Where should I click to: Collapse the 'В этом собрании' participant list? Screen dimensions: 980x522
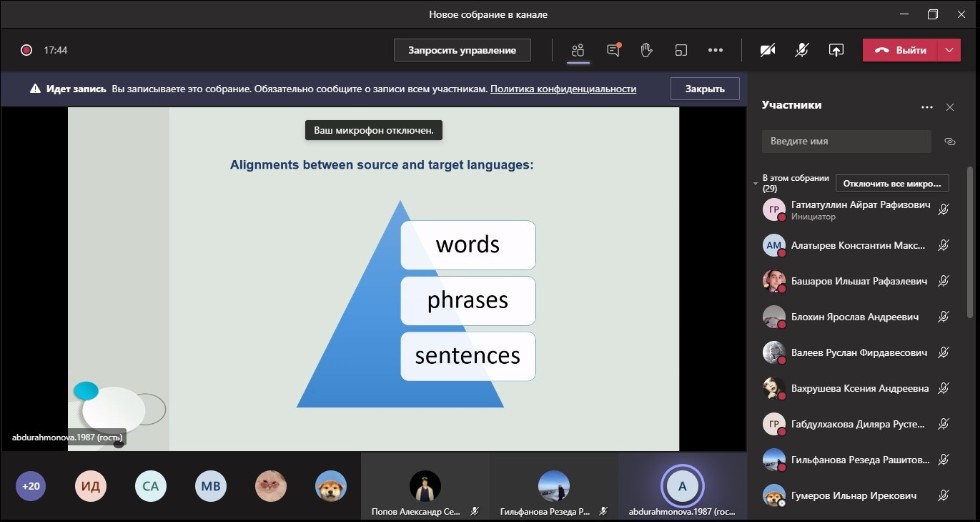(756, 183)
